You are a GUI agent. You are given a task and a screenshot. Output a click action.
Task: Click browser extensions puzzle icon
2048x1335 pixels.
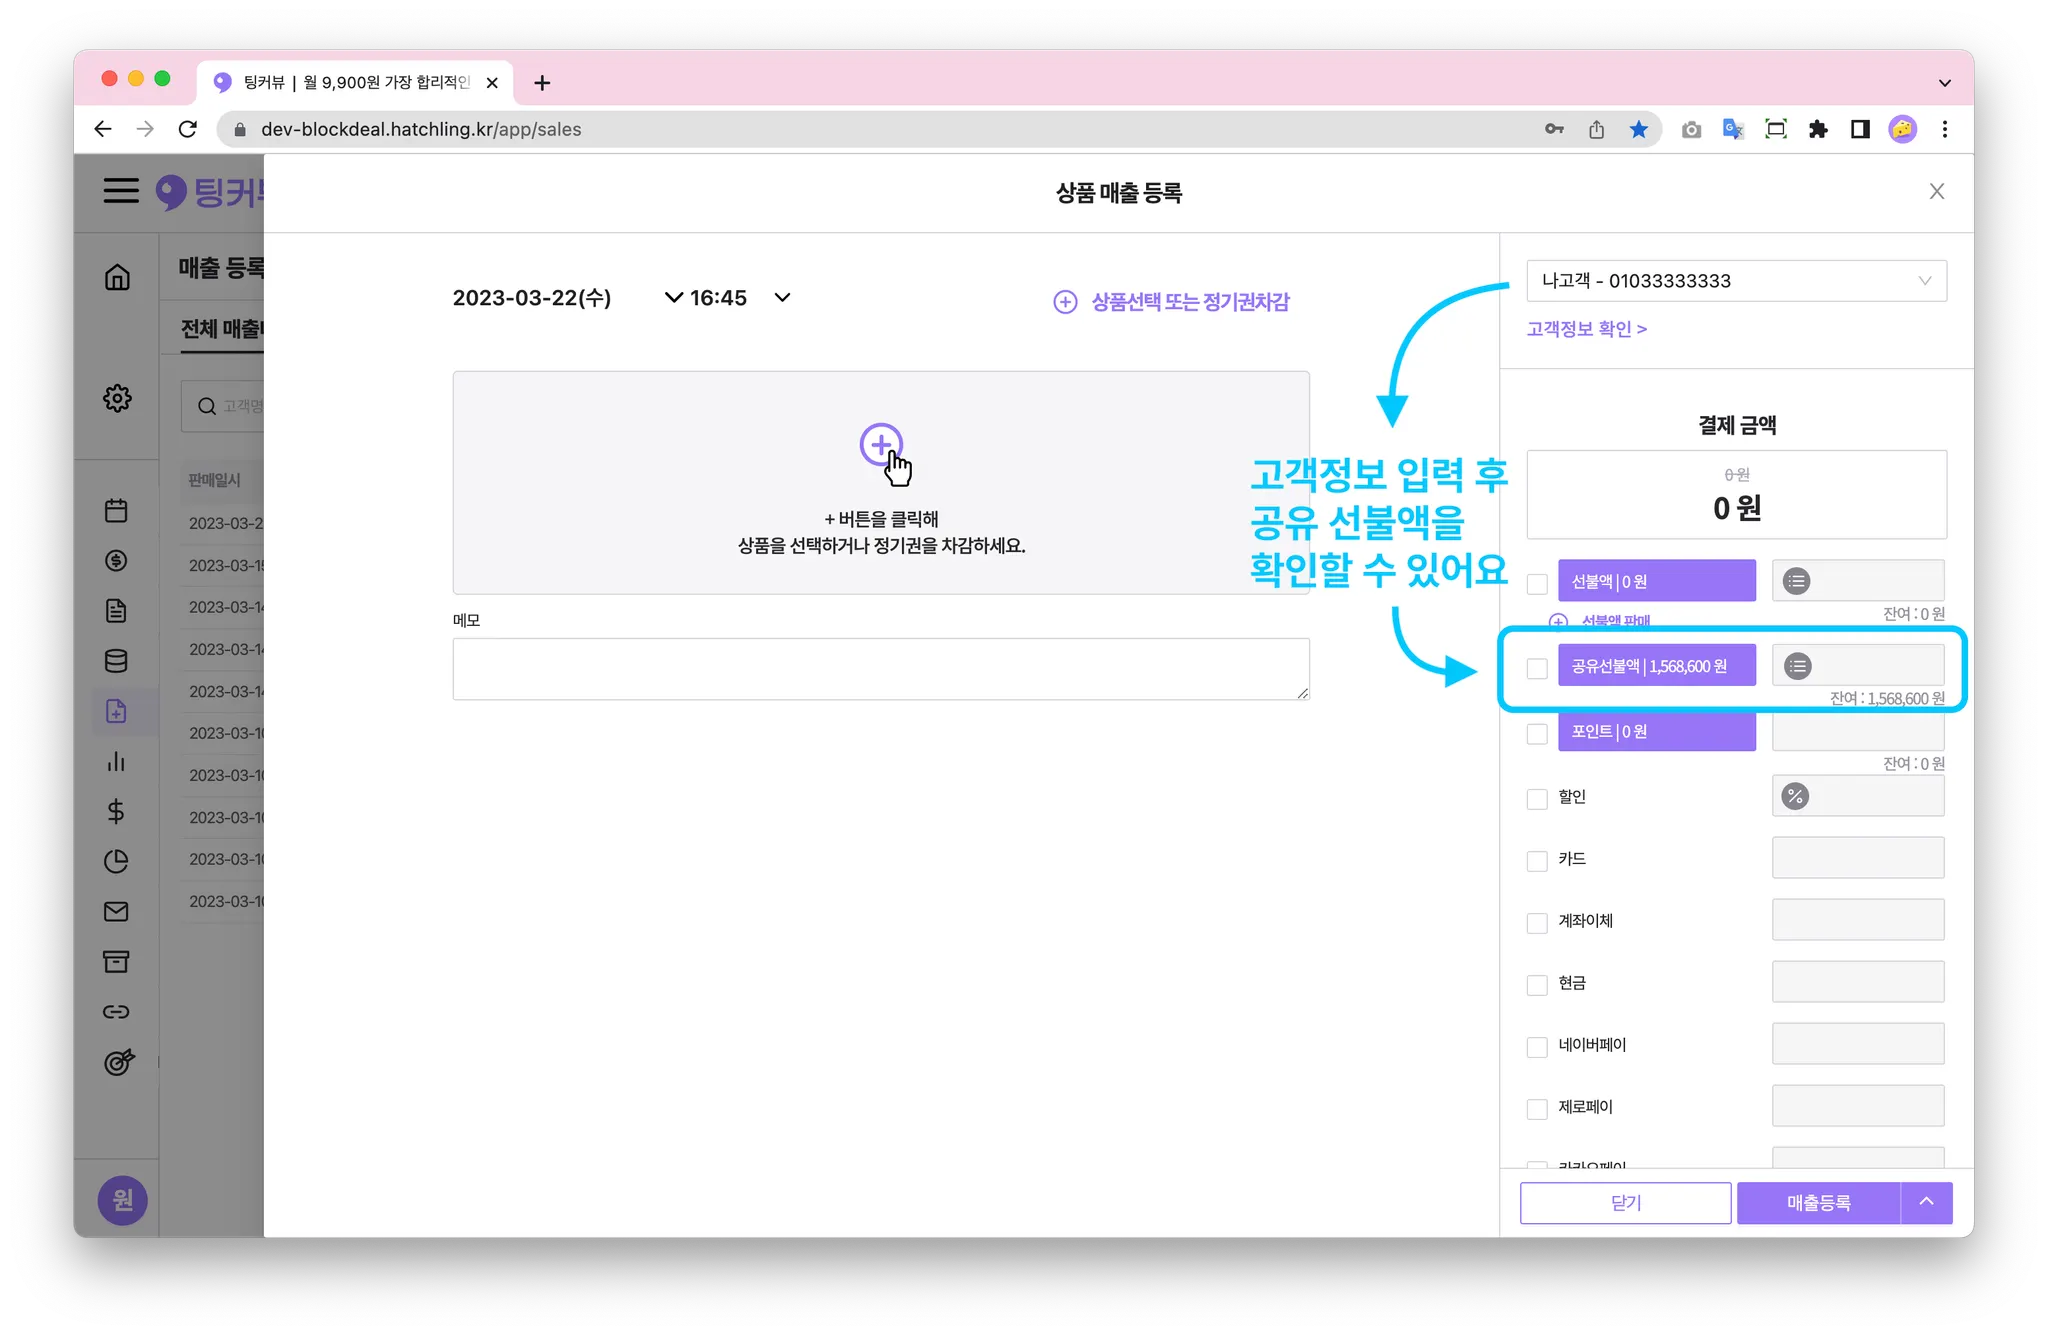pyautogui.click(x=1818, y=129)
